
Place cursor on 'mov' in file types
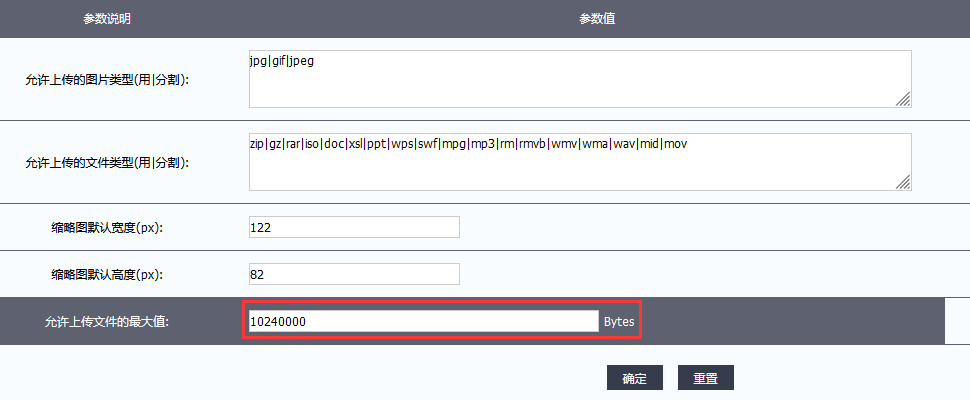click(x=676, y=144)
